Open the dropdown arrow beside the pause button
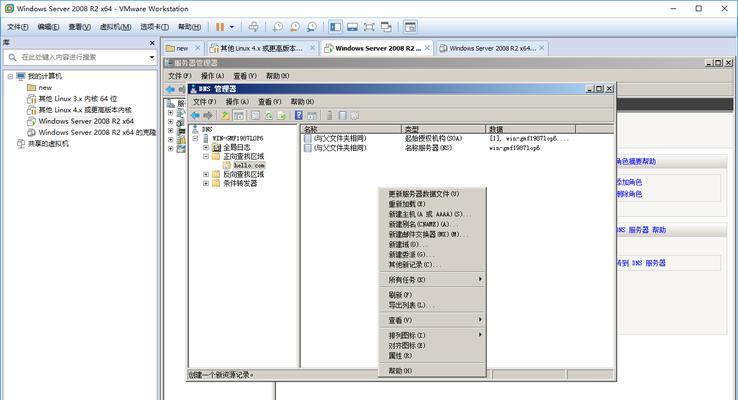 232,27
